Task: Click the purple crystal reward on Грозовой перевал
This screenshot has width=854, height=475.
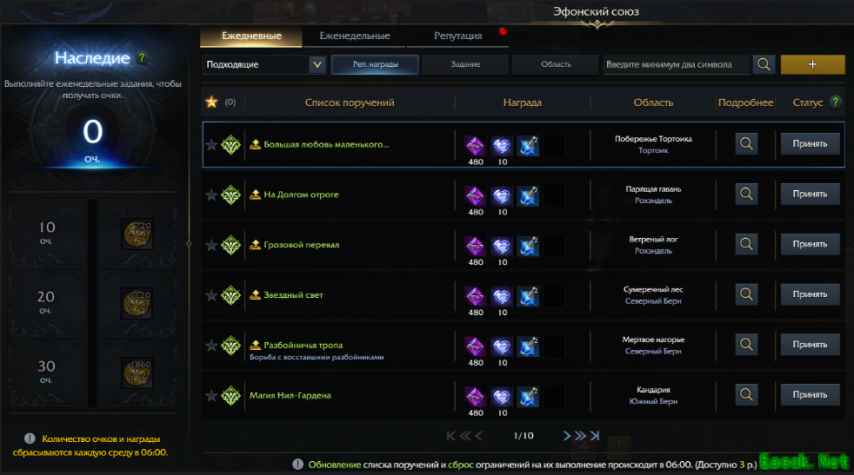Action: [x=475, y=246]
